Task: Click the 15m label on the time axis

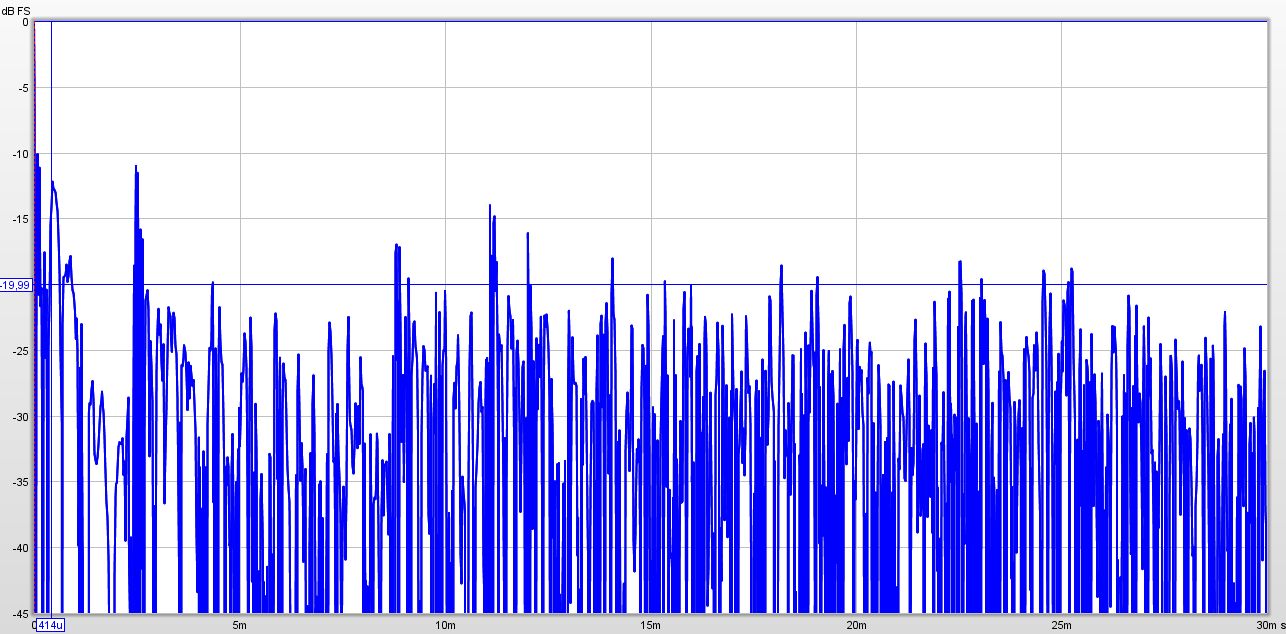Action: coord(650,625)
